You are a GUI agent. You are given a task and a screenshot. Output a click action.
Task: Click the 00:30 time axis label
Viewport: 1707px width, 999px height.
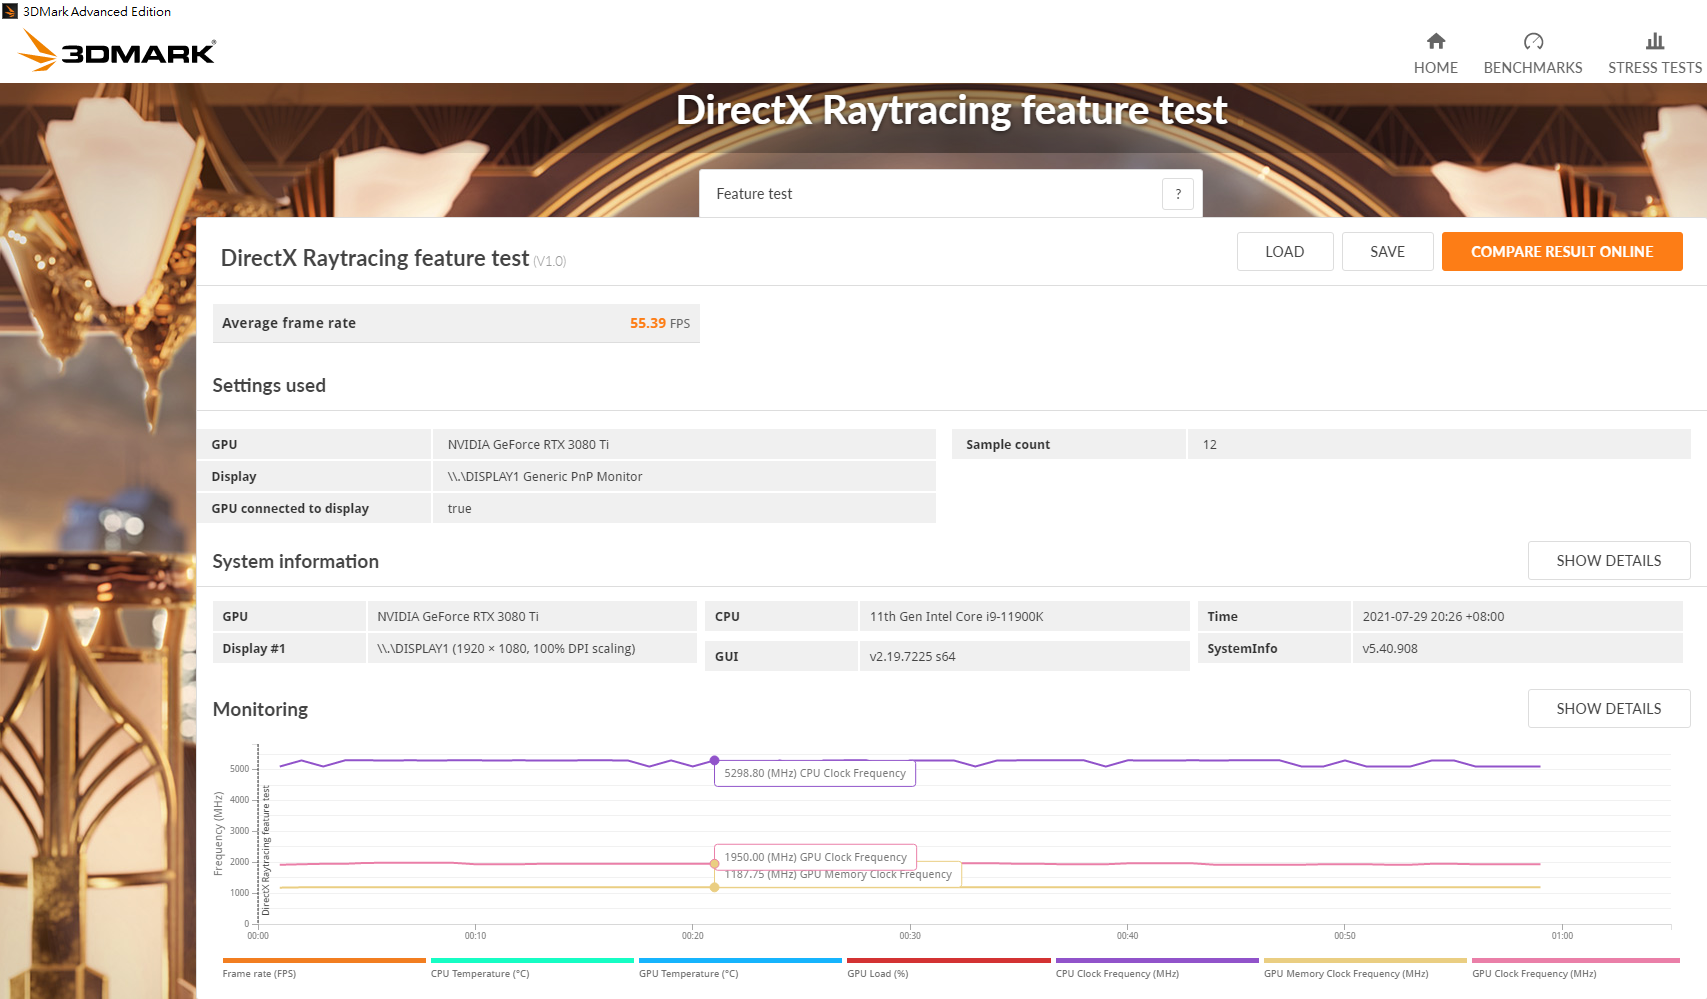click(x=910, y=936)
